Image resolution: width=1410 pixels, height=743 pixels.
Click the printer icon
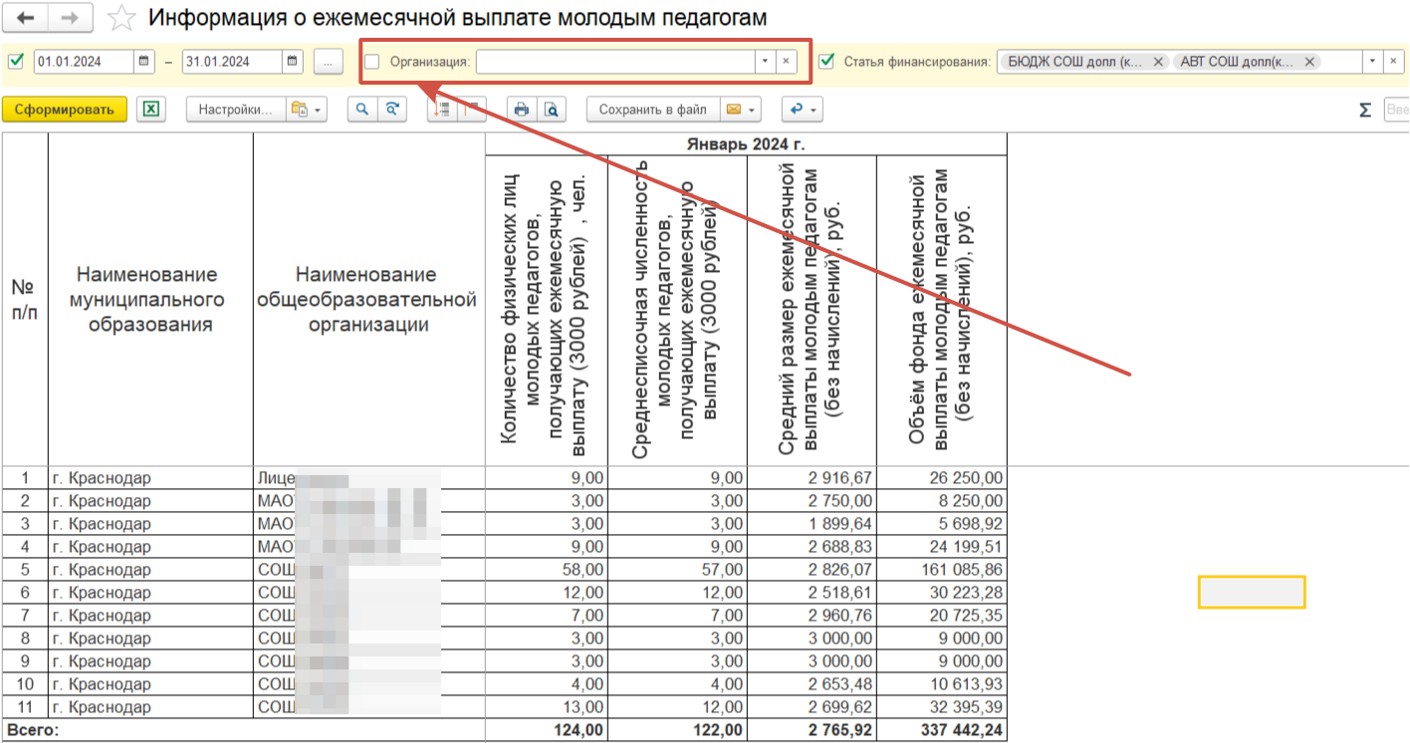(521, 110)
